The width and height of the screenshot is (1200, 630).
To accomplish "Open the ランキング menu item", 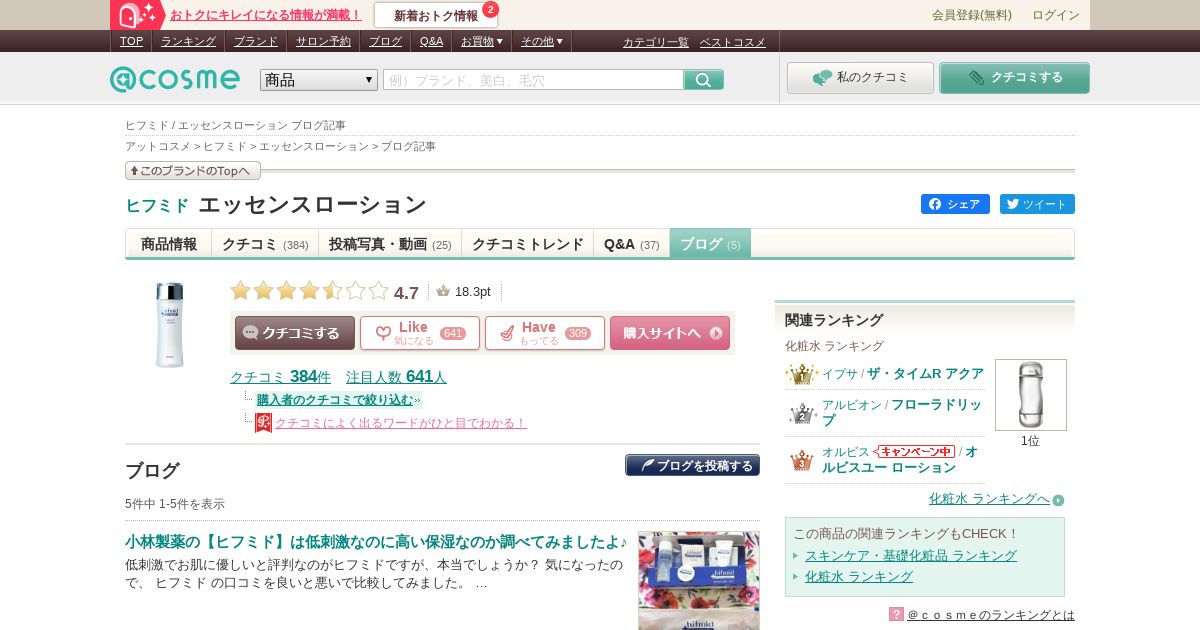I will (x=188, y=41).
